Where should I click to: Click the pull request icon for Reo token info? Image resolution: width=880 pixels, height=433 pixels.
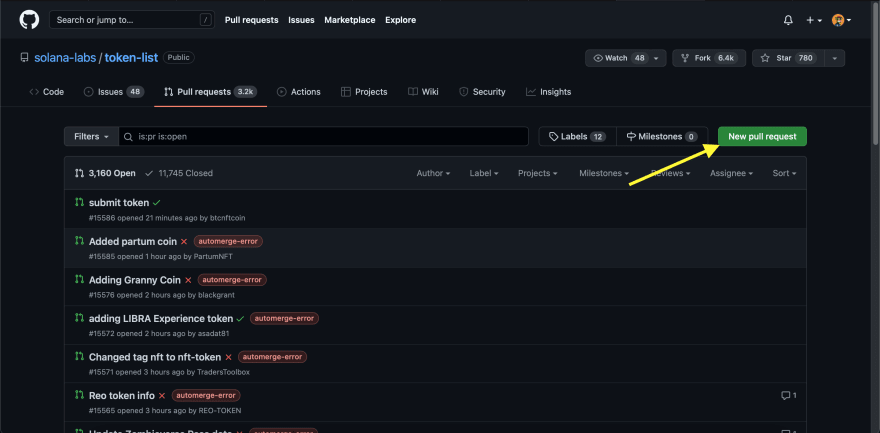[x=80, y=395]
